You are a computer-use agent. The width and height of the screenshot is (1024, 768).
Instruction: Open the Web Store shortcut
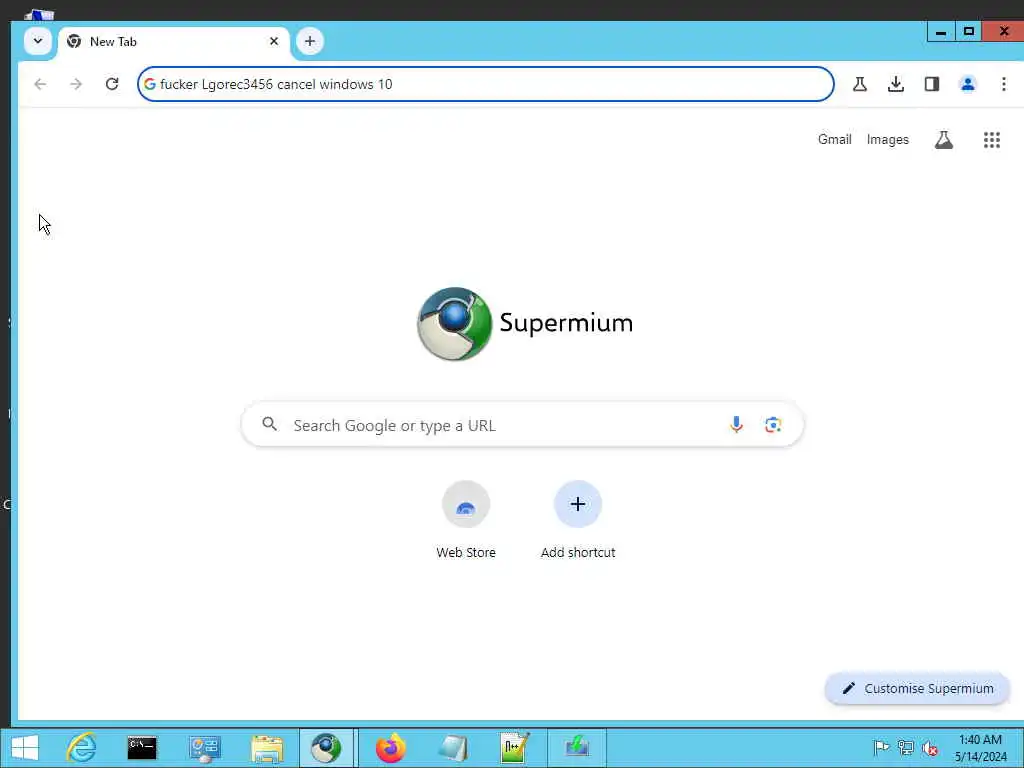(466, 520)
